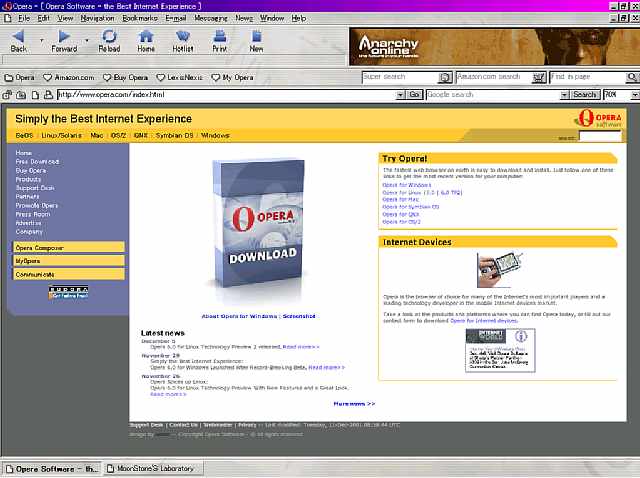Open the Edit menu
Image resolution: width=640 pixels, height=478 pixels.
(43, 18)
